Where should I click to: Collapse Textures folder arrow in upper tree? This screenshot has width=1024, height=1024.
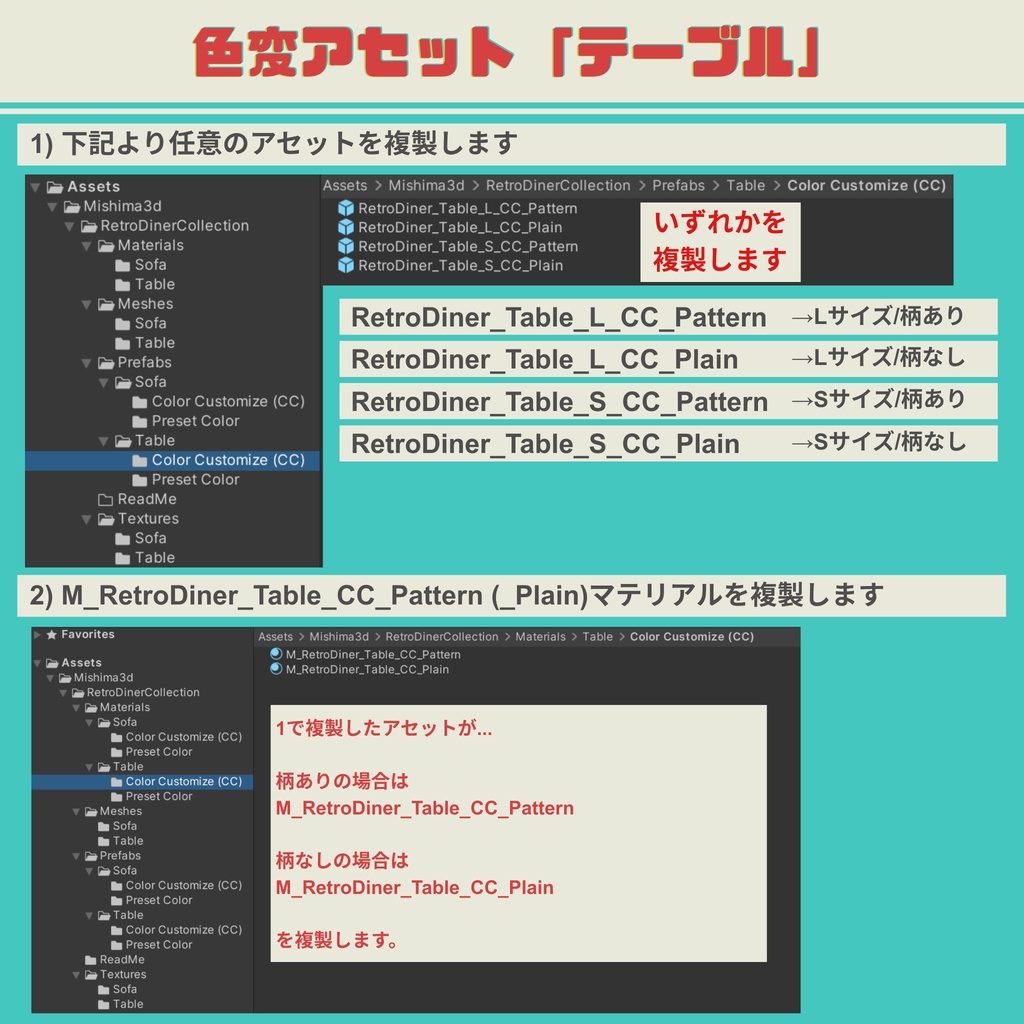coord(86,519)
